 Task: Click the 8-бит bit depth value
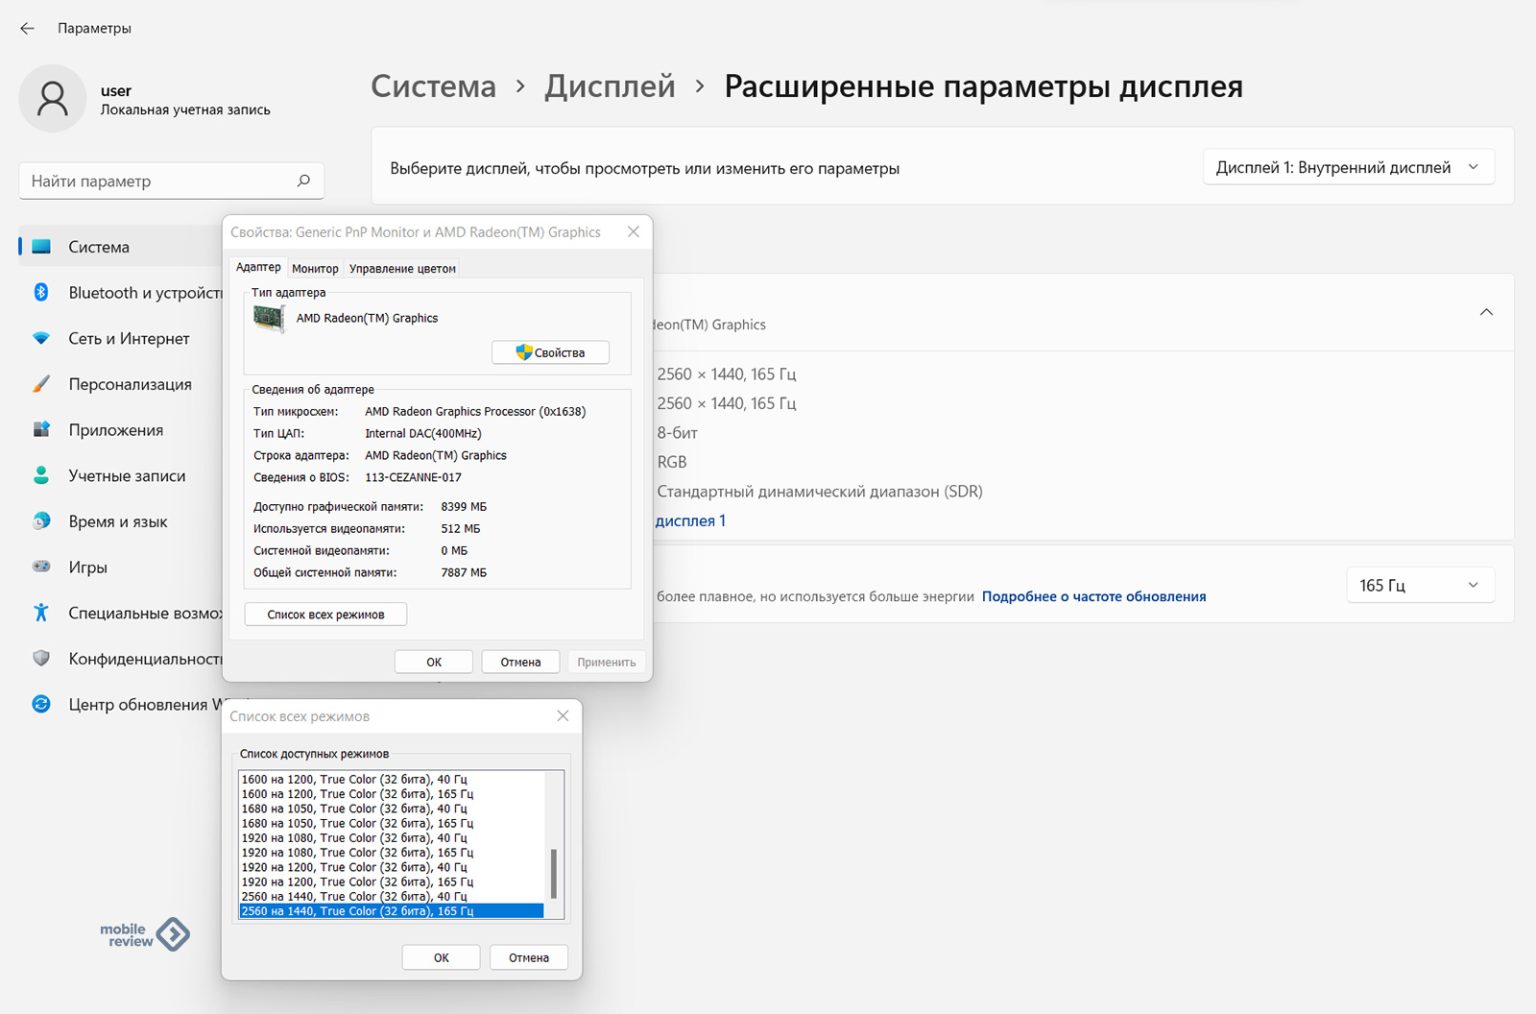[x=677, y=432]
